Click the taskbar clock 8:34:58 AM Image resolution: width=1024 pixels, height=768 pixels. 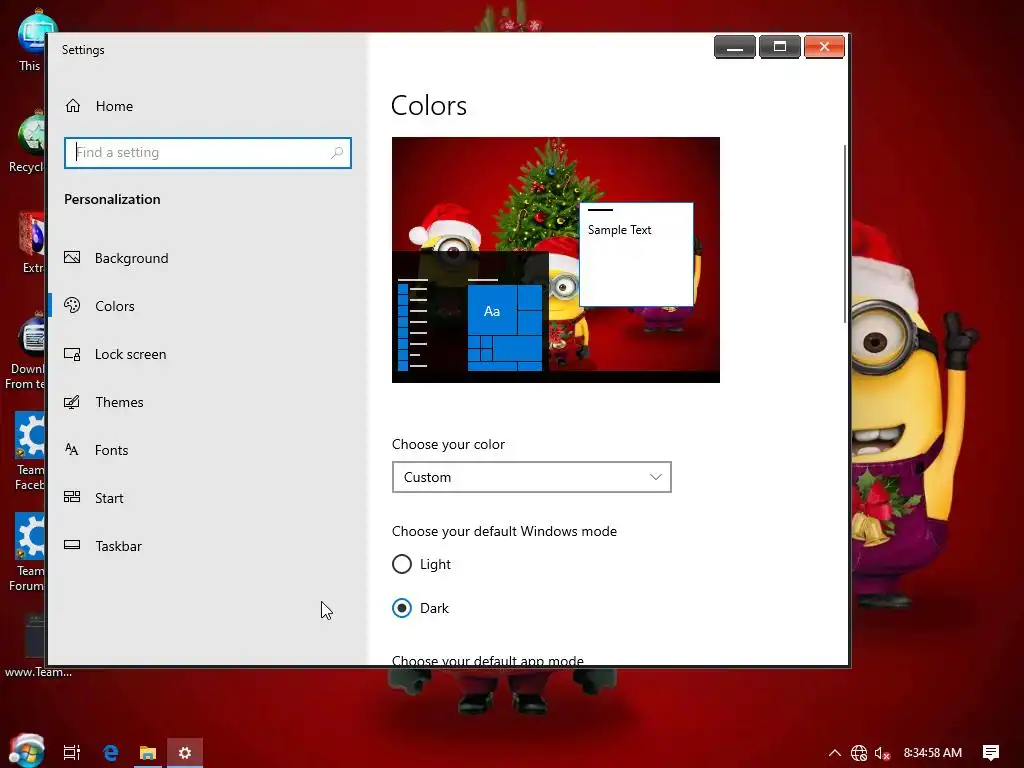click(933, 753)
